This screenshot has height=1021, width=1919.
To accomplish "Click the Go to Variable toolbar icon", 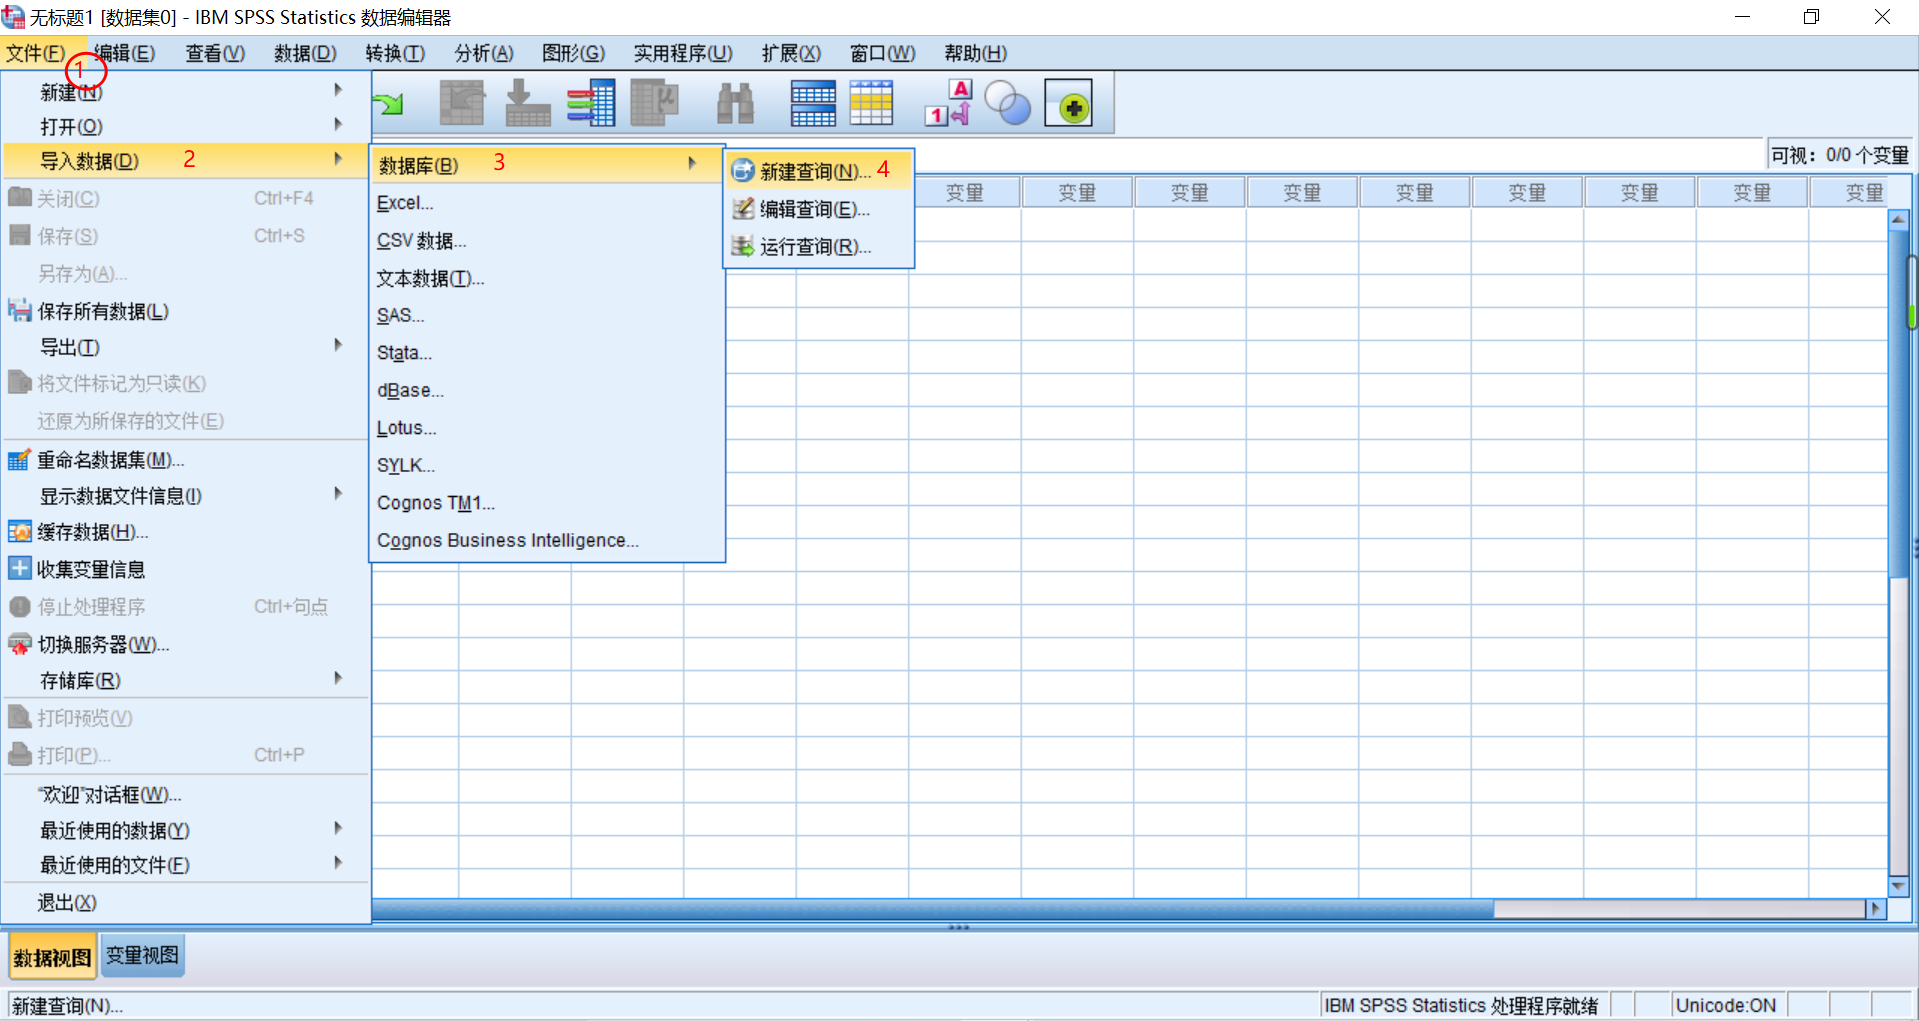I will point(527,102).
